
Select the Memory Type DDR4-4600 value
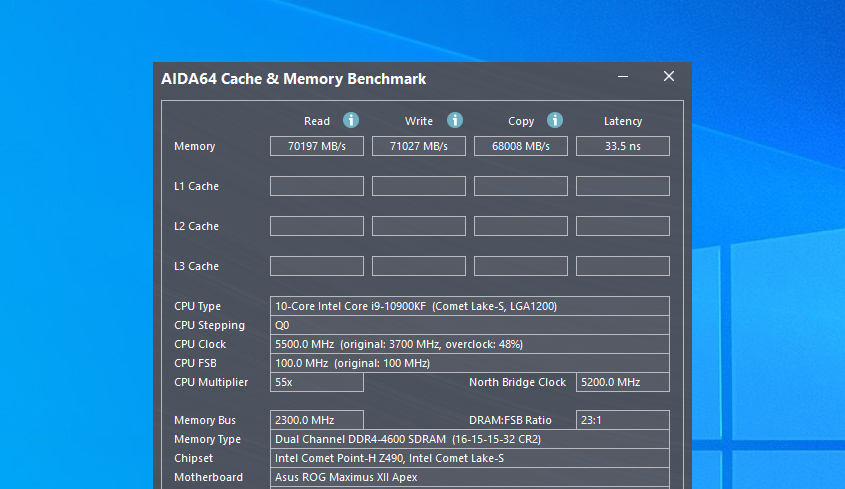tap(470, 439)
